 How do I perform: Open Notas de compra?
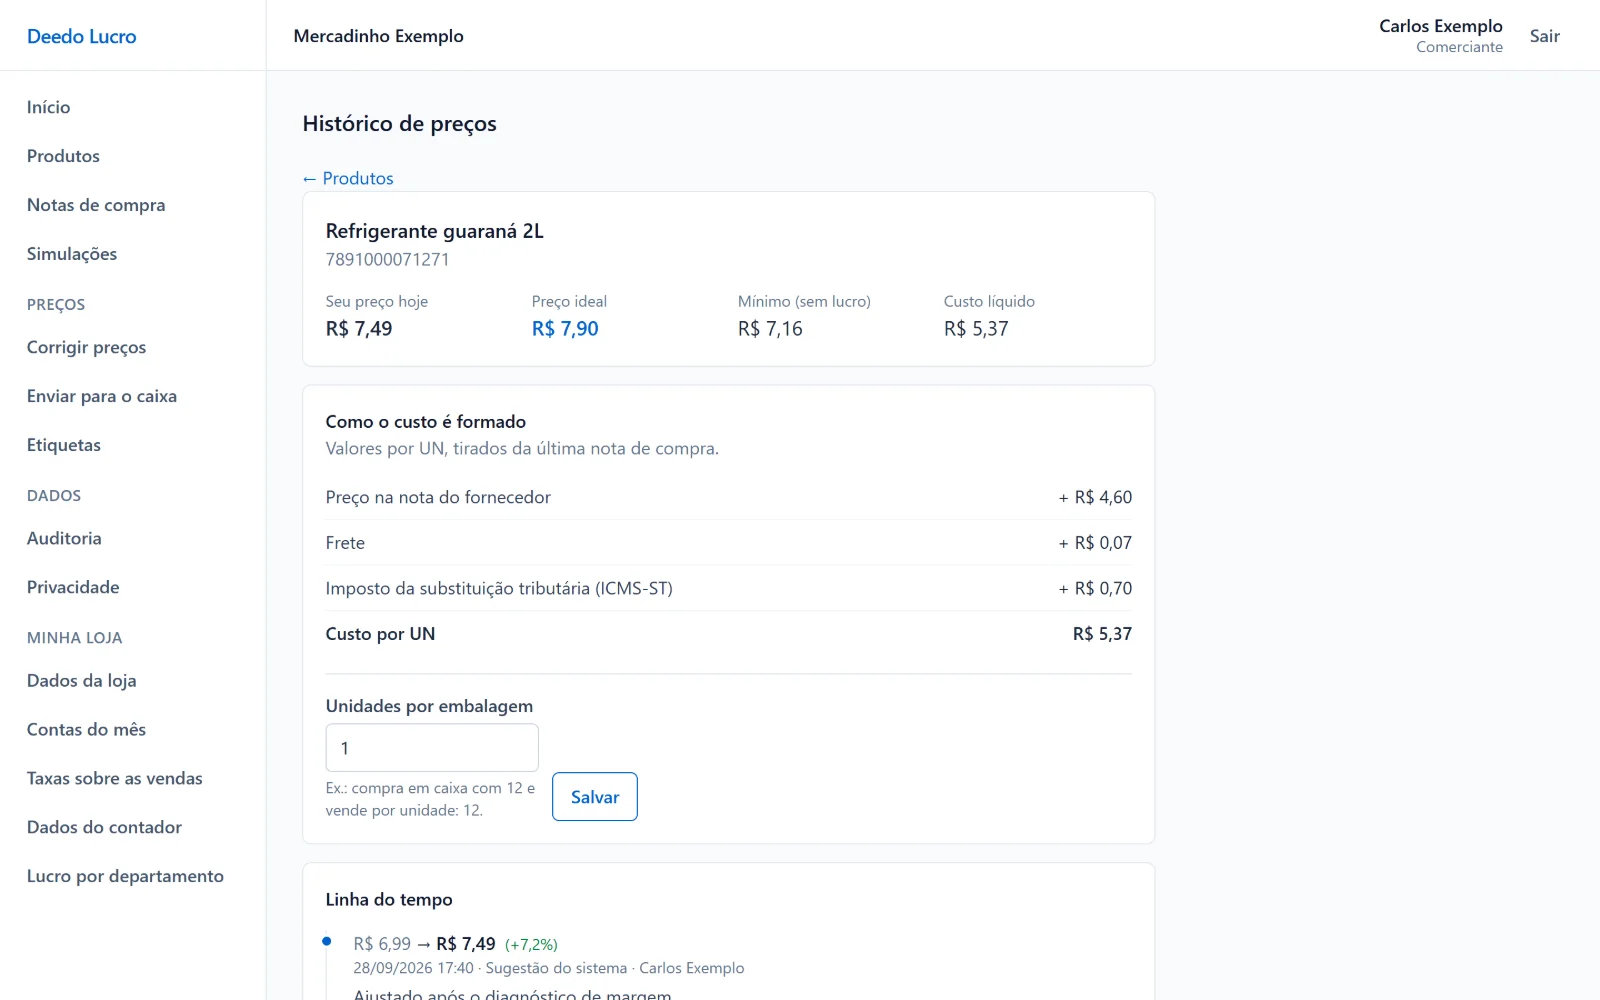click(96, 205)
